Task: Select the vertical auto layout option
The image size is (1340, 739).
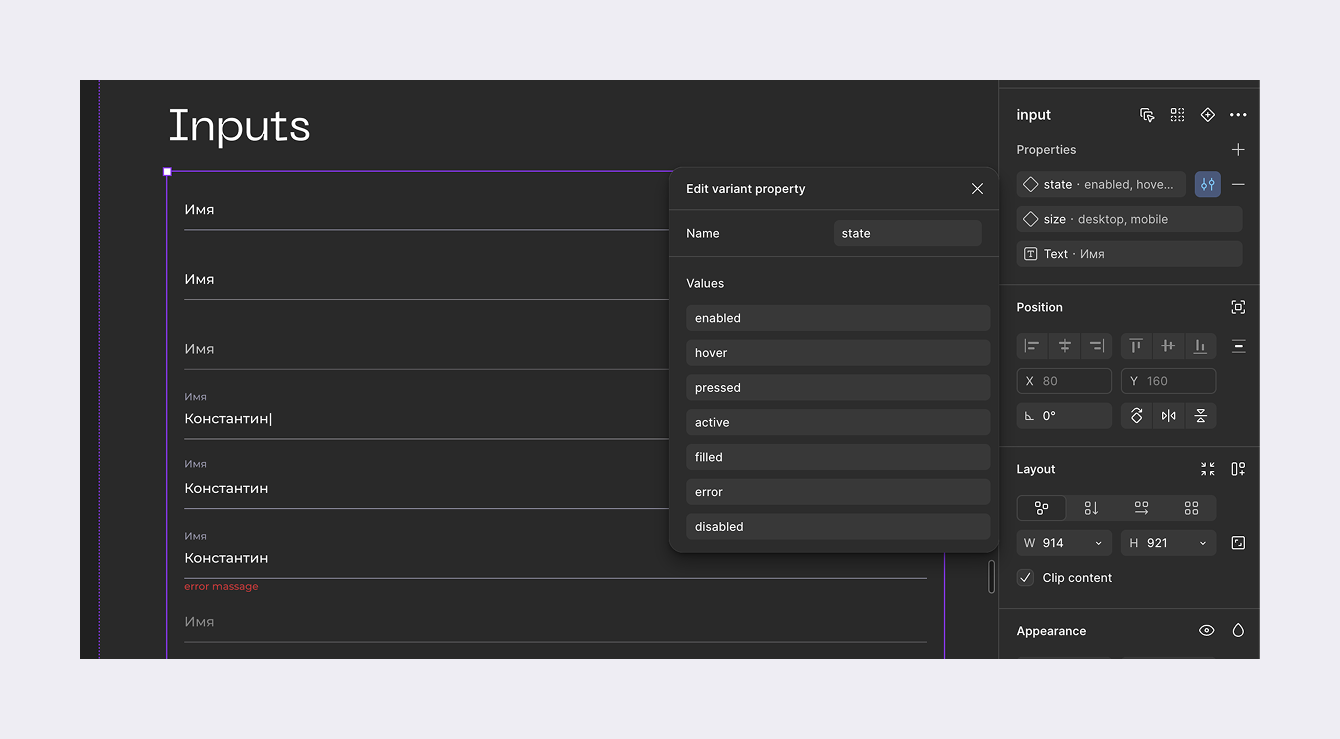Action: point(1091,508)
